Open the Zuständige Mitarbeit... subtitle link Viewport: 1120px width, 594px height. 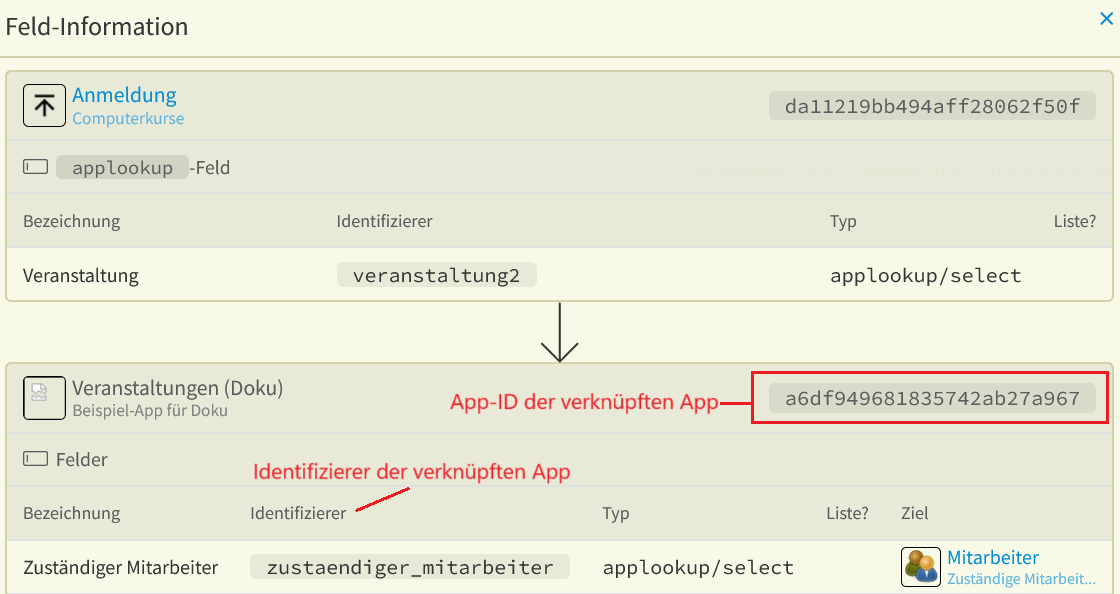(1021, 579)
